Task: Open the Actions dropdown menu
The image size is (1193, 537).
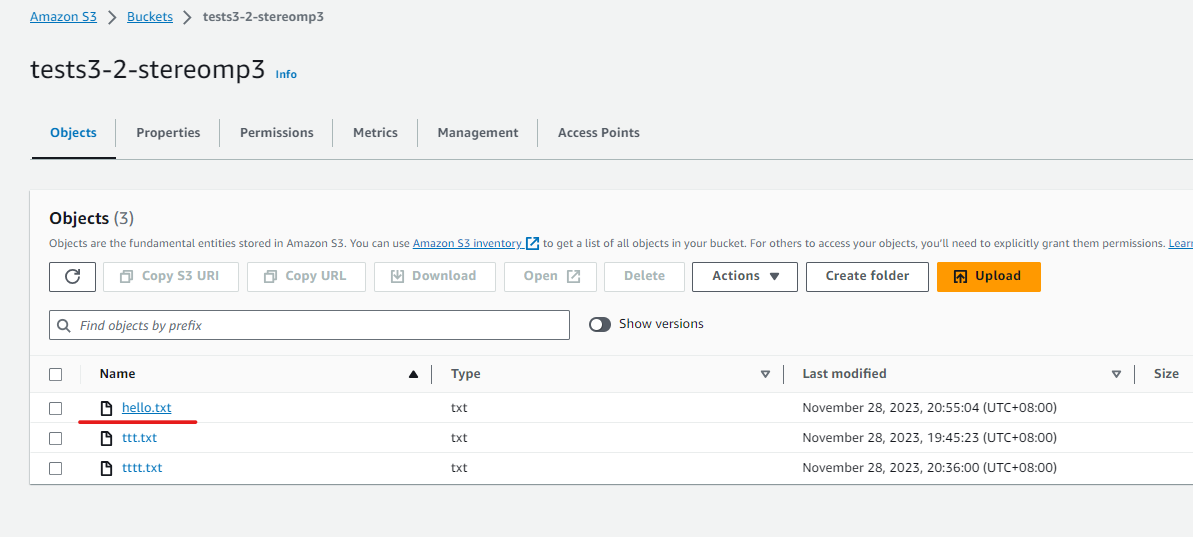Action: [x=745, y=276]
